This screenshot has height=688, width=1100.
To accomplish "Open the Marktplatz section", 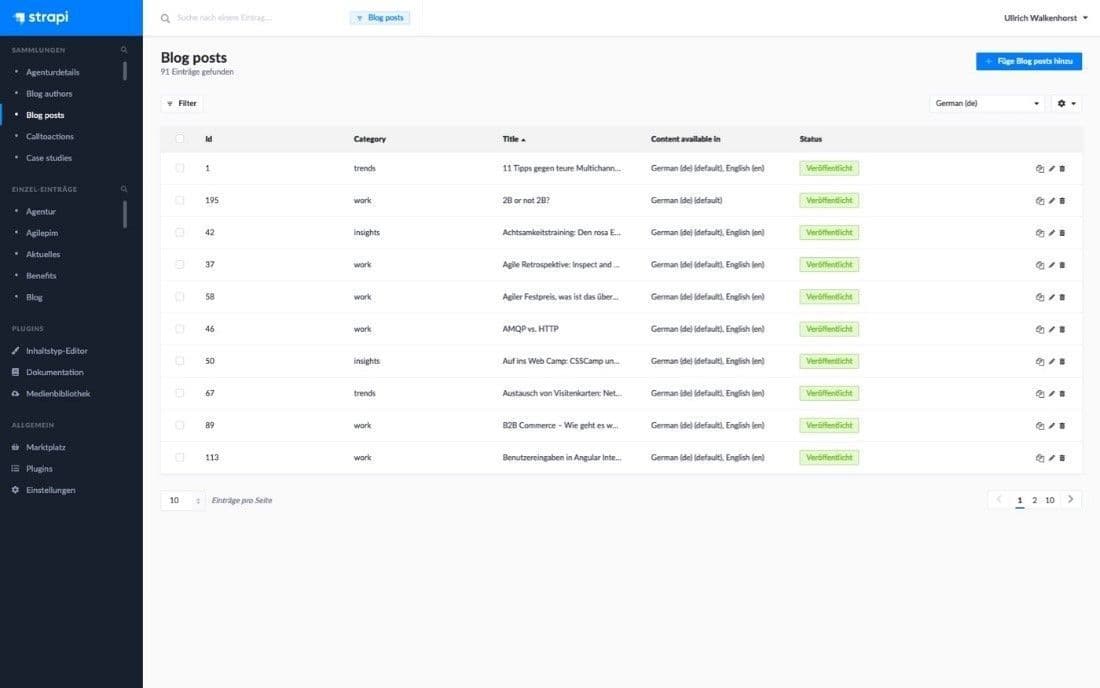I will [47, 446].
